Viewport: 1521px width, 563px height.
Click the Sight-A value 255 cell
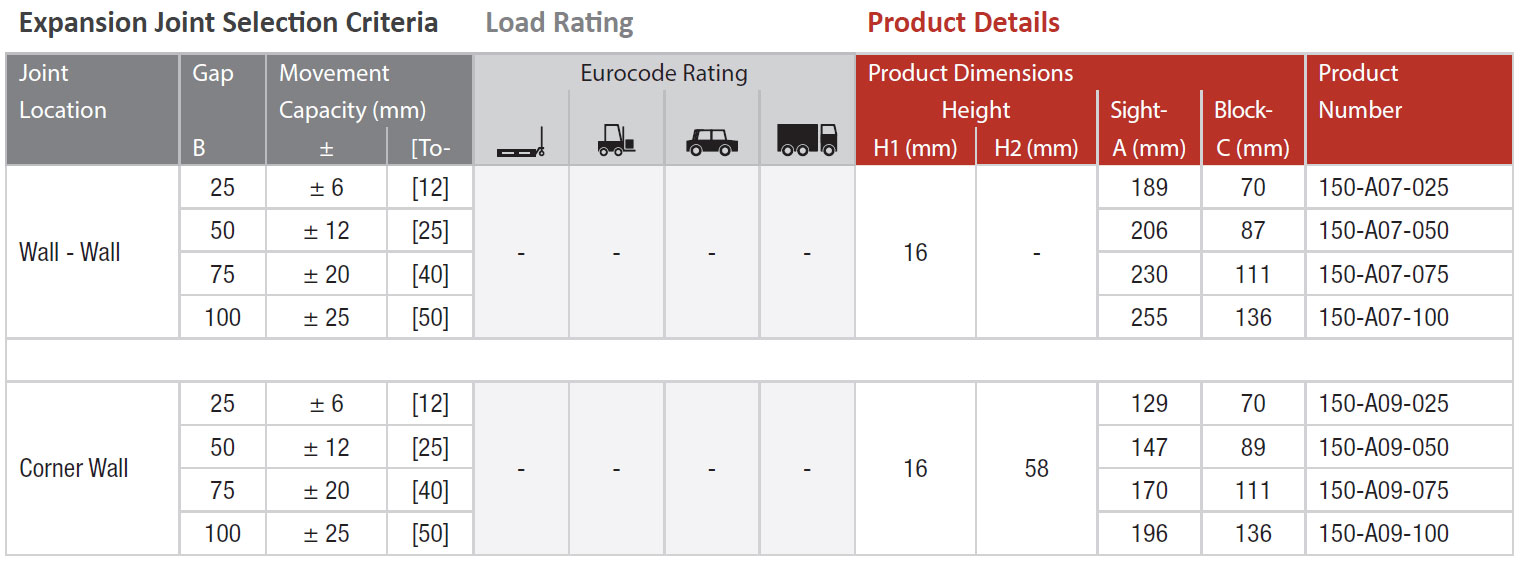(x=1149, y=317)
